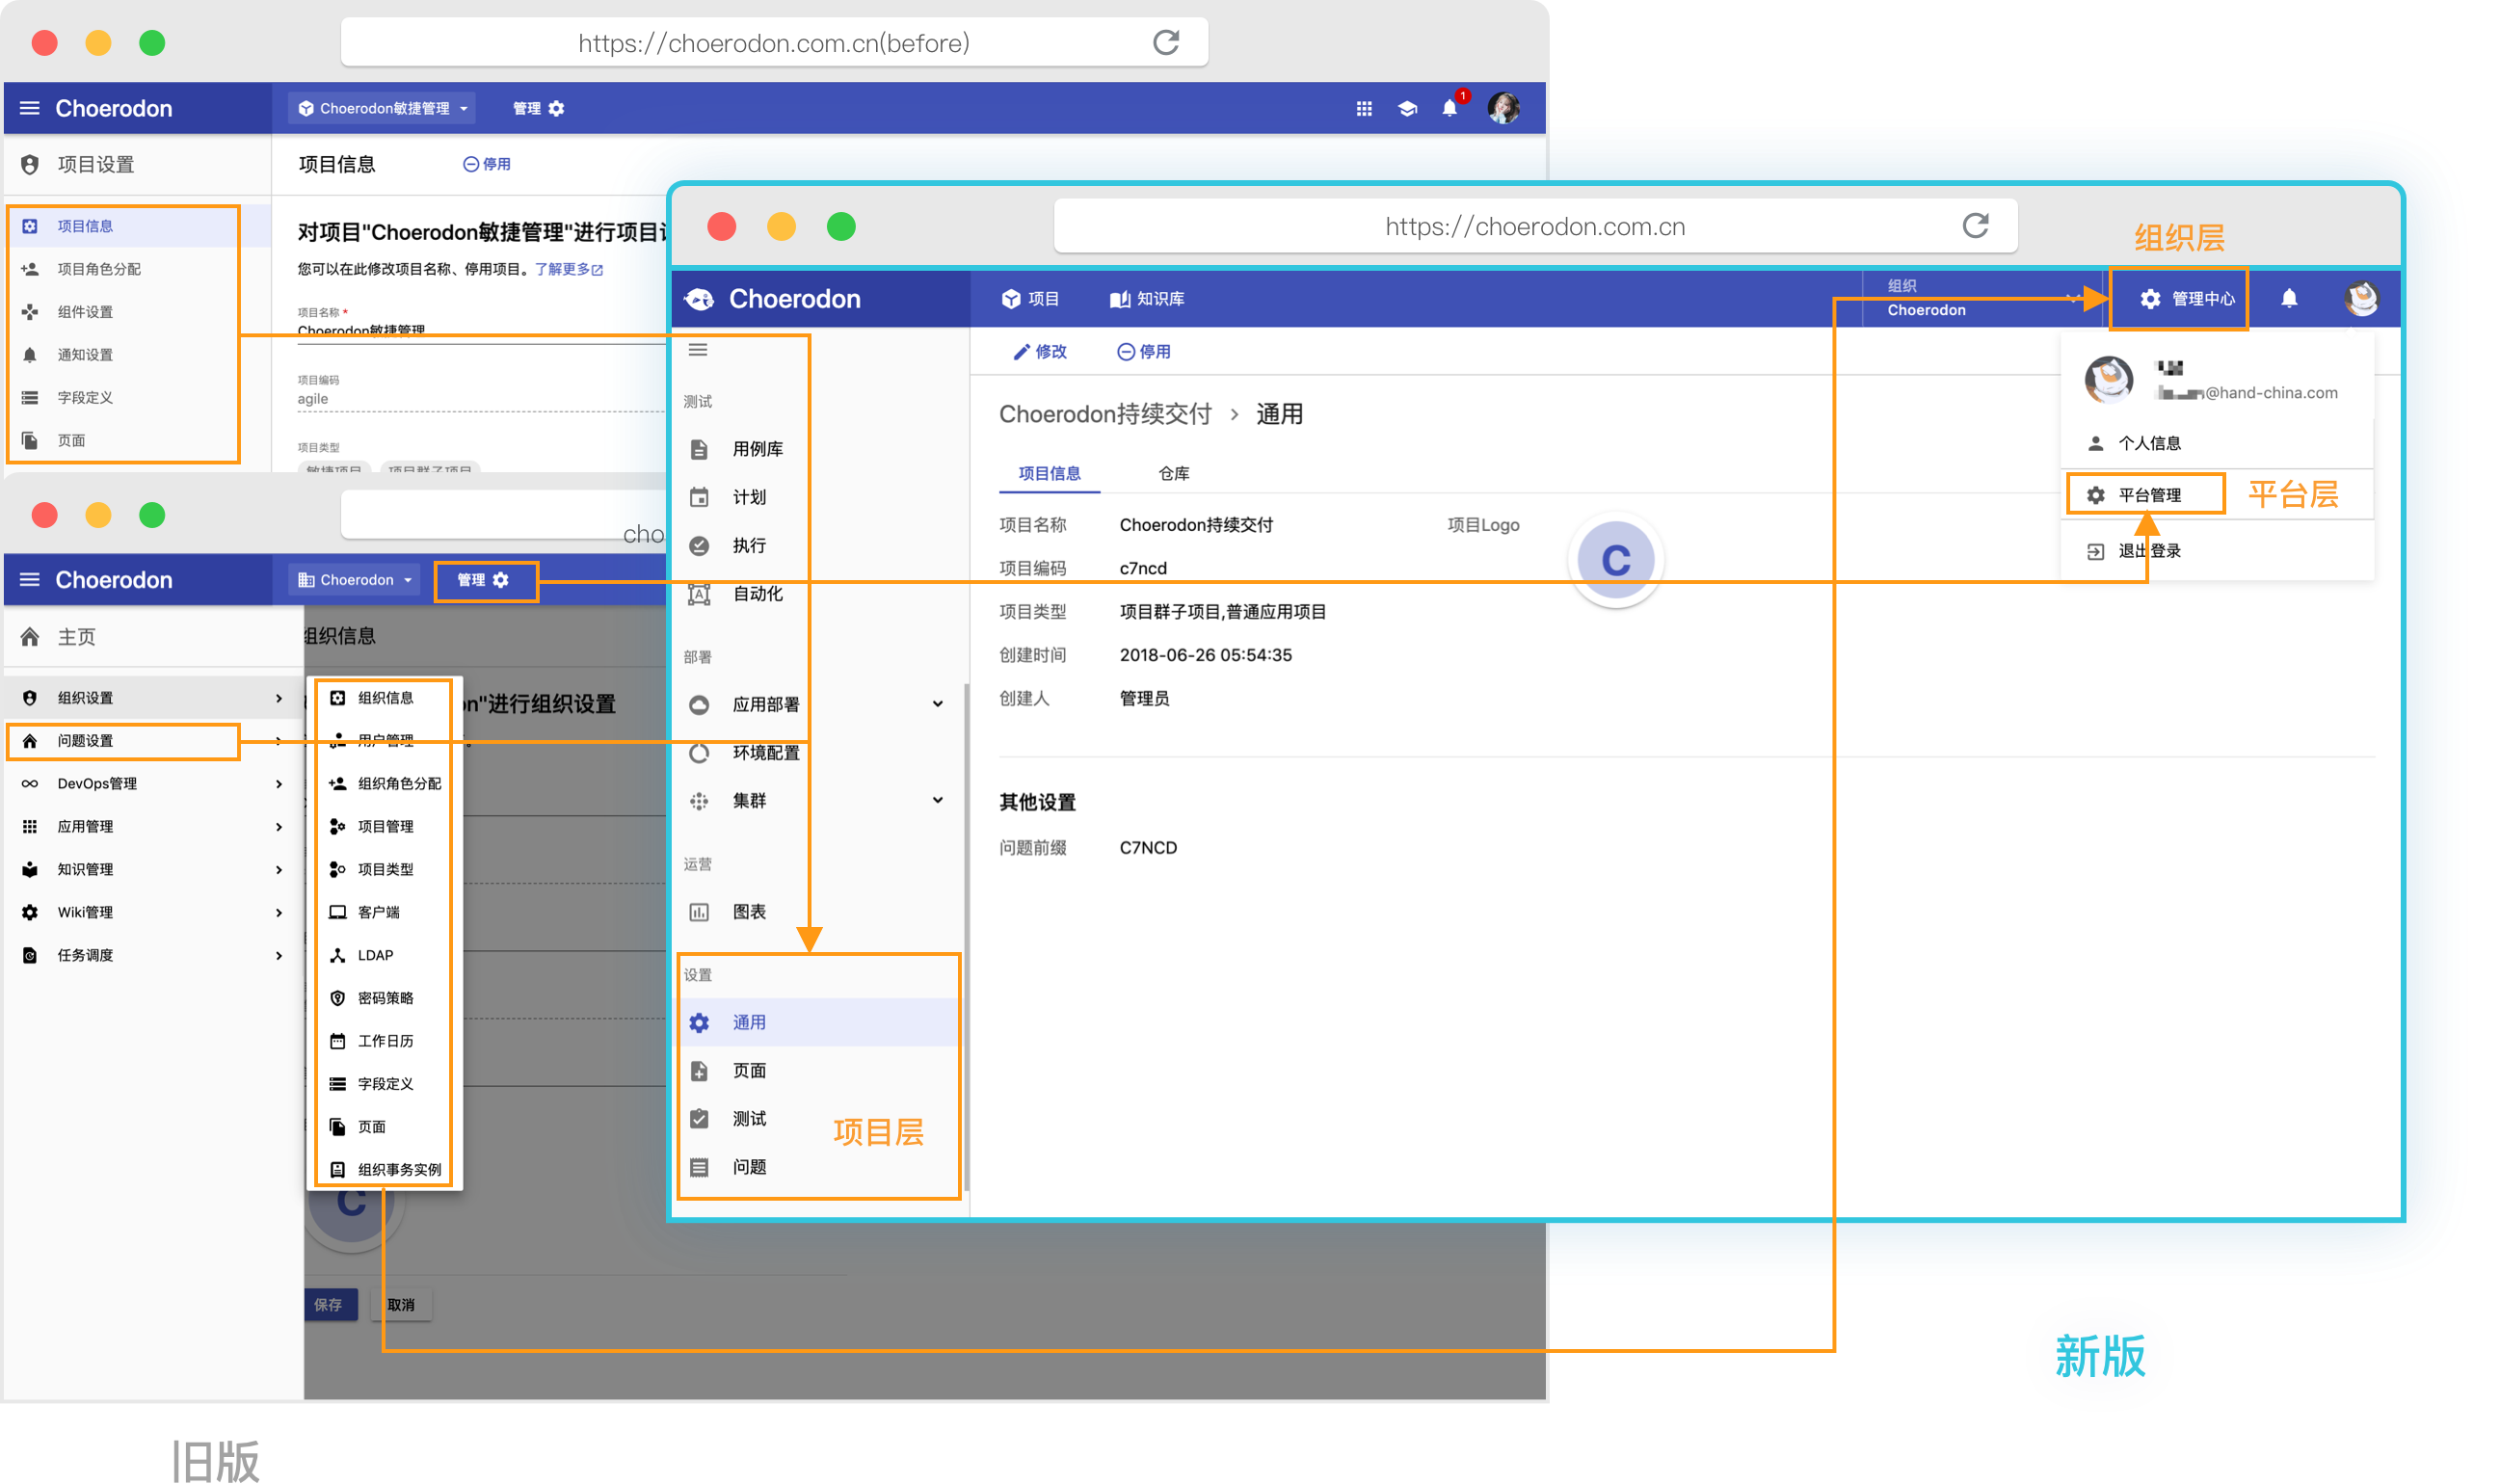Click 管理 gear in the old project window

(x=539, y=108)
